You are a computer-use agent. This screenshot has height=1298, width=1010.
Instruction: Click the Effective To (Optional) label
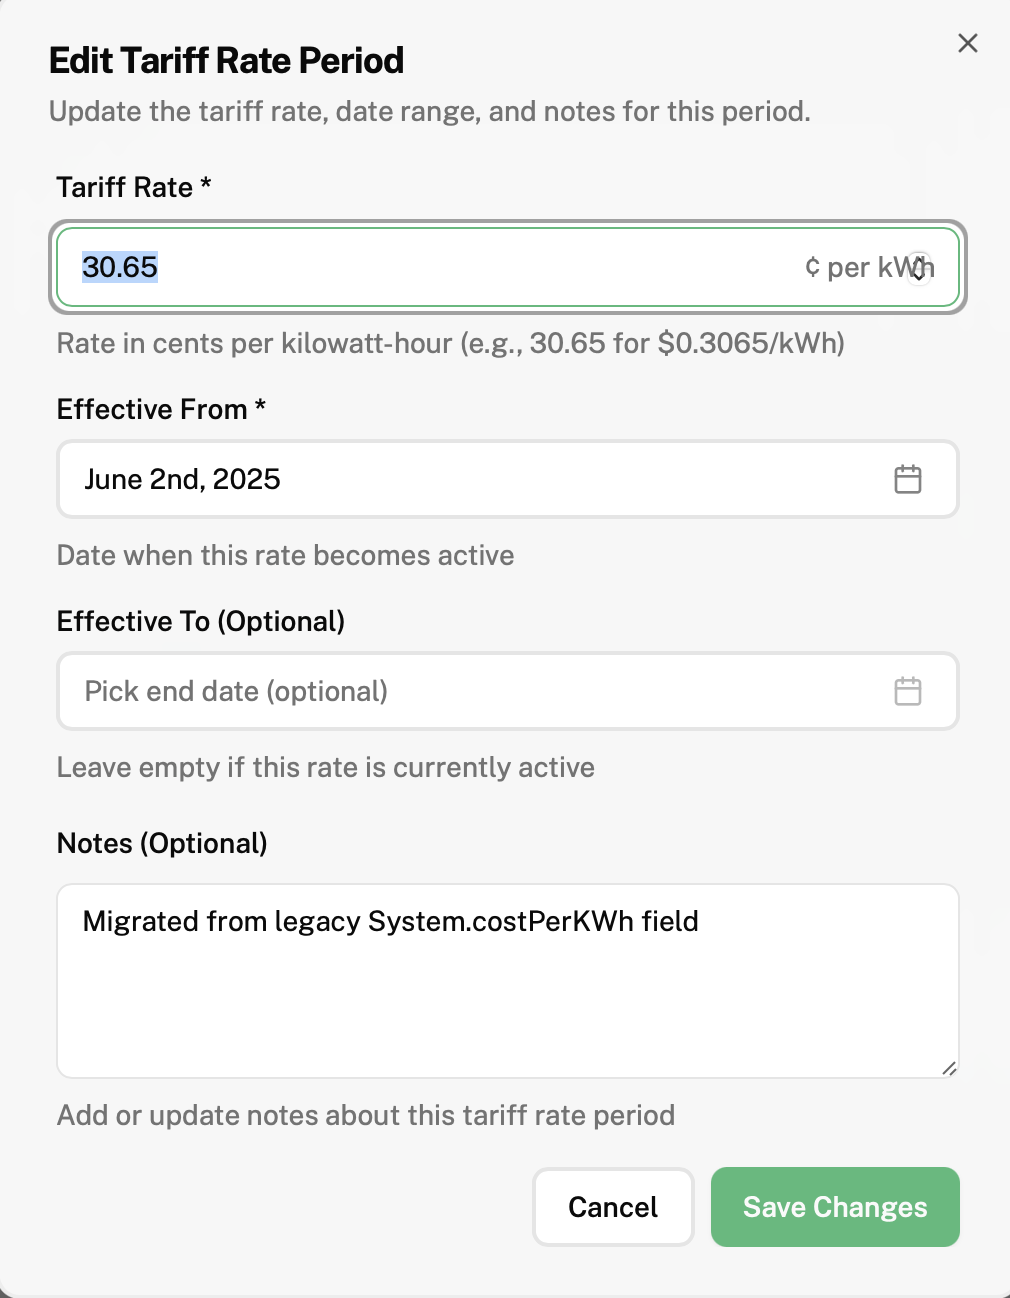(200, 621)
